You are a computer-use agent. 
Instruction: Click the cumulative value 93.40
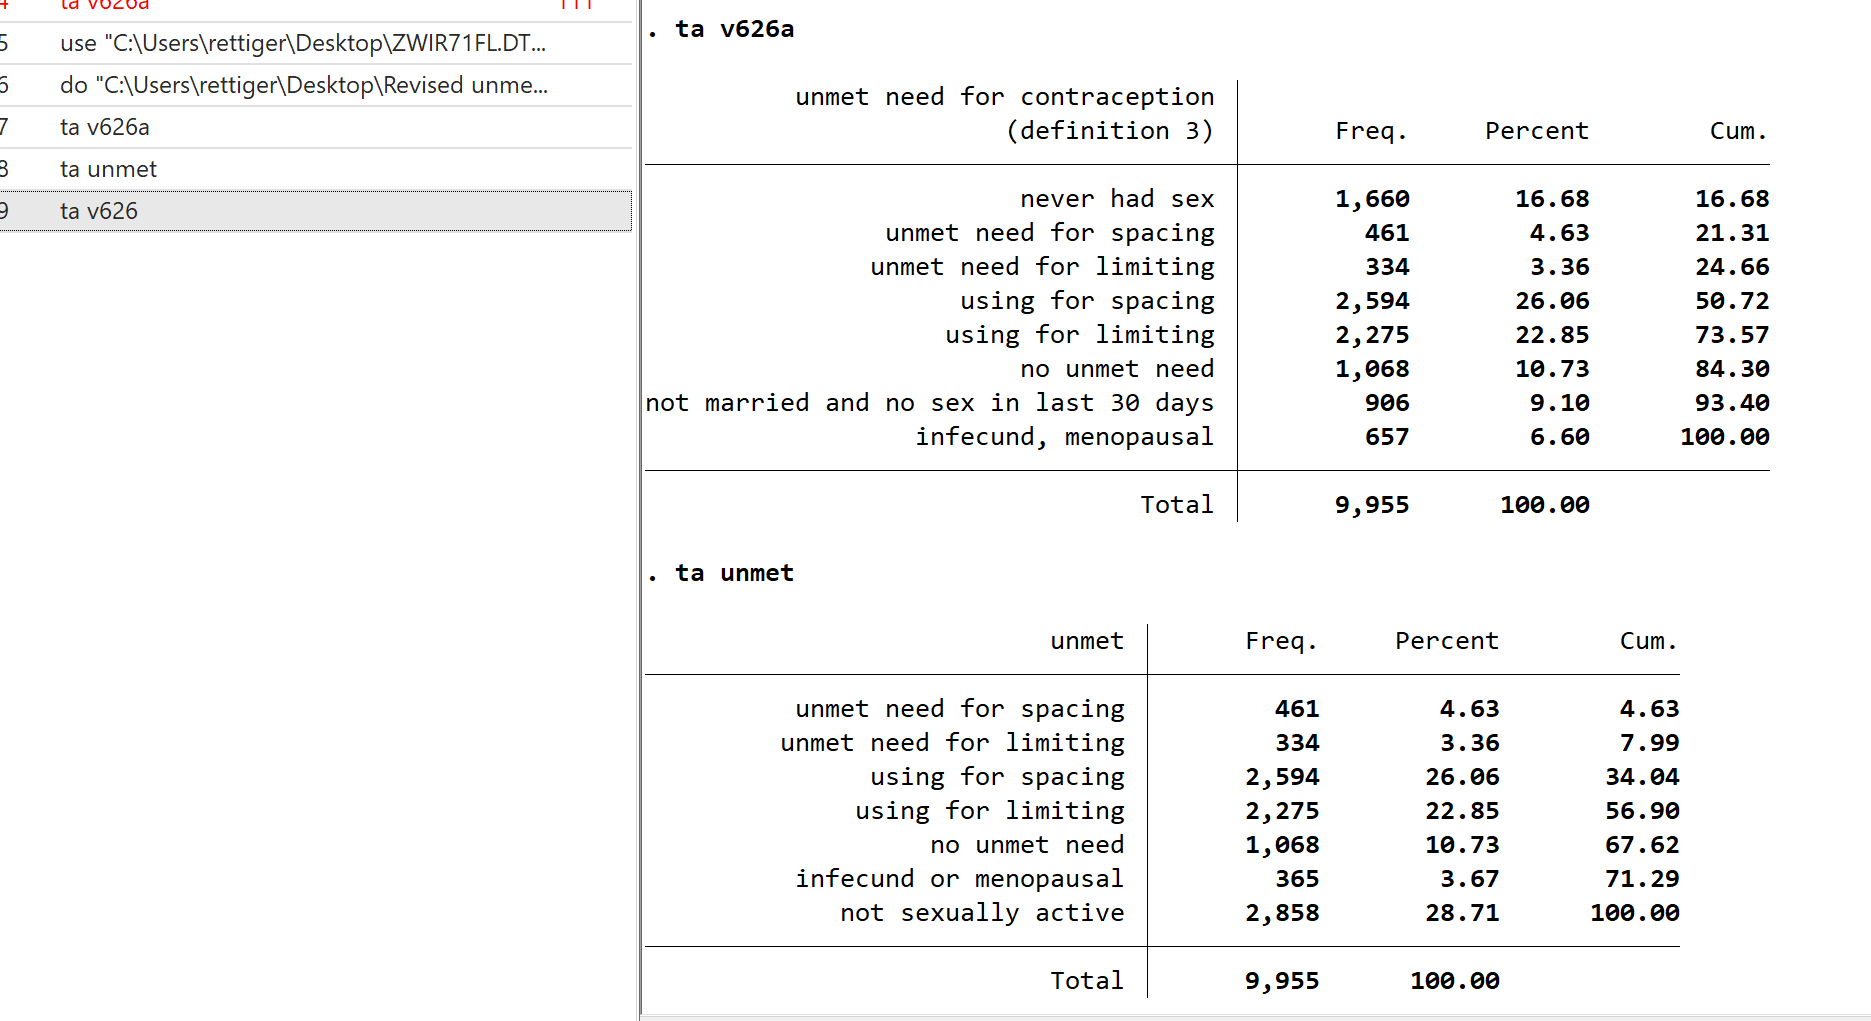1731,404
